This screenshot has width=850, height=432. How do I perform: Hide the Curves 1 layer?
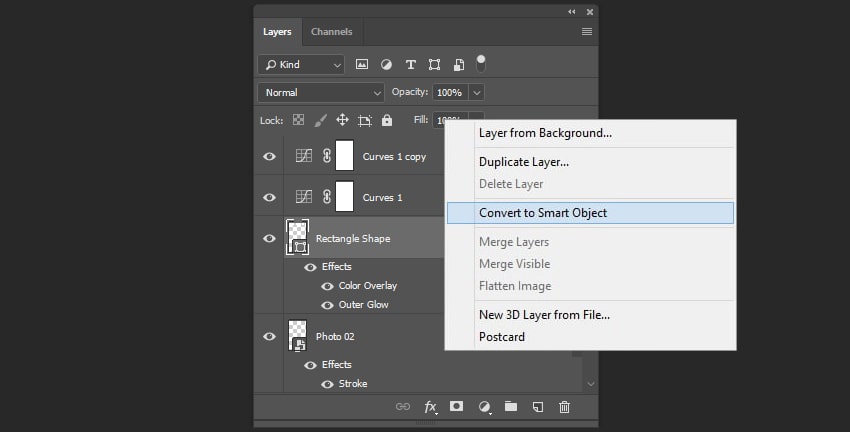(x=269, y=197)
